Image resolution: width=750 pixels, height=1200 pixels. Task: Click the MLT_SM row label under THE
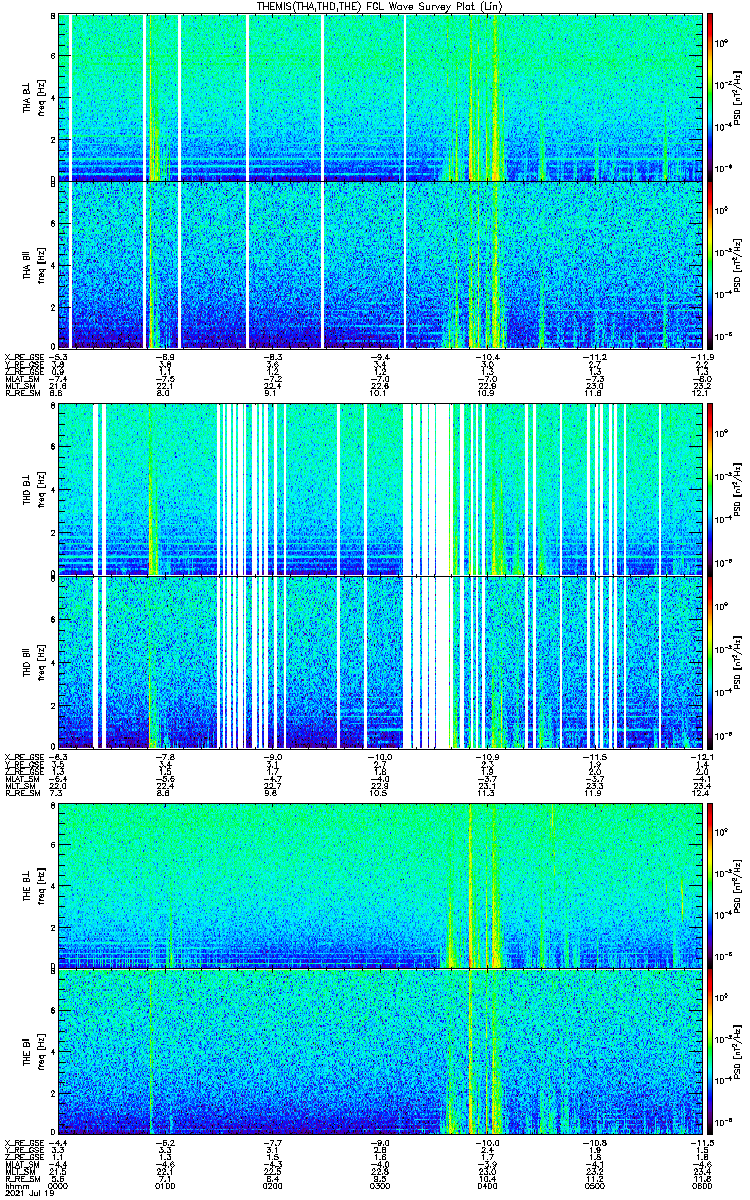(x=20, y=1171)
